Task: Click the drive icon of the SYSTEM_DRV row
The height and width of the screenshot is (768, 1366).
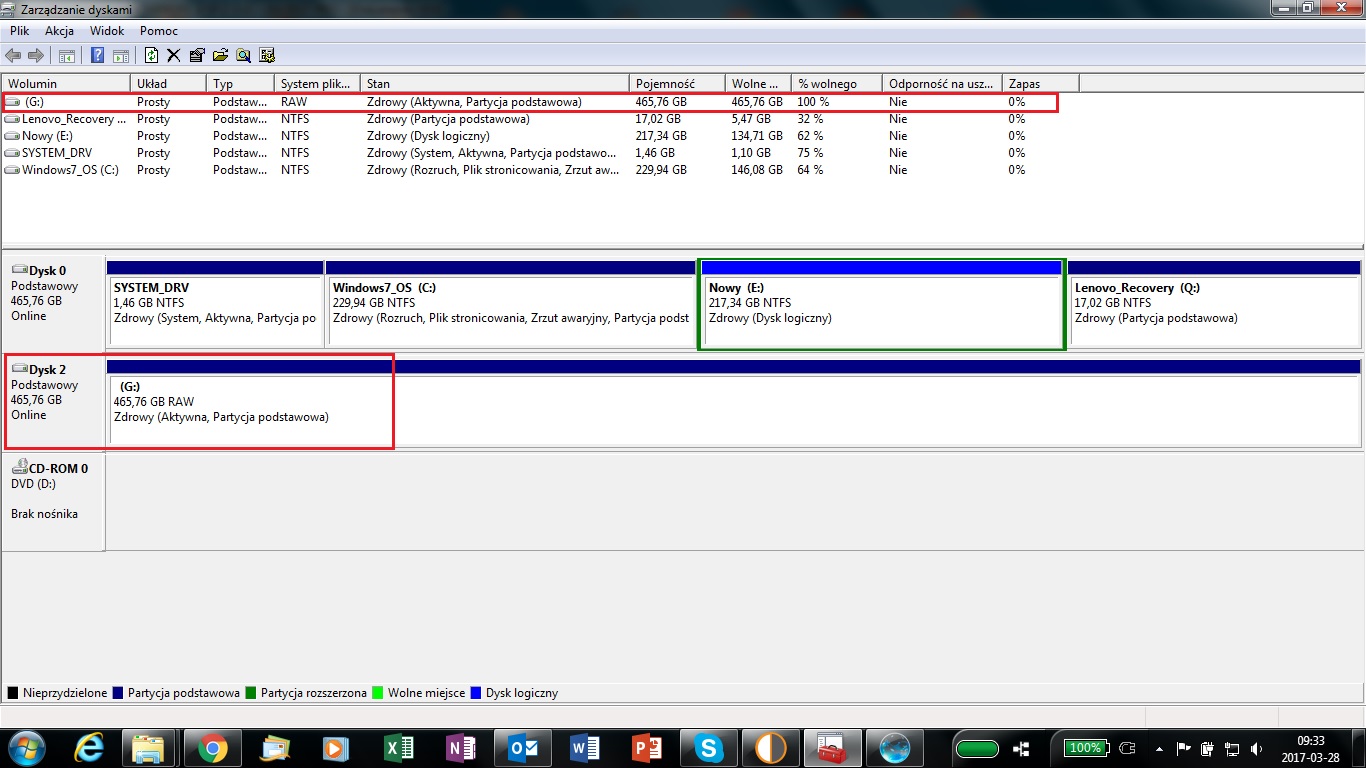Action: (12, 153)
